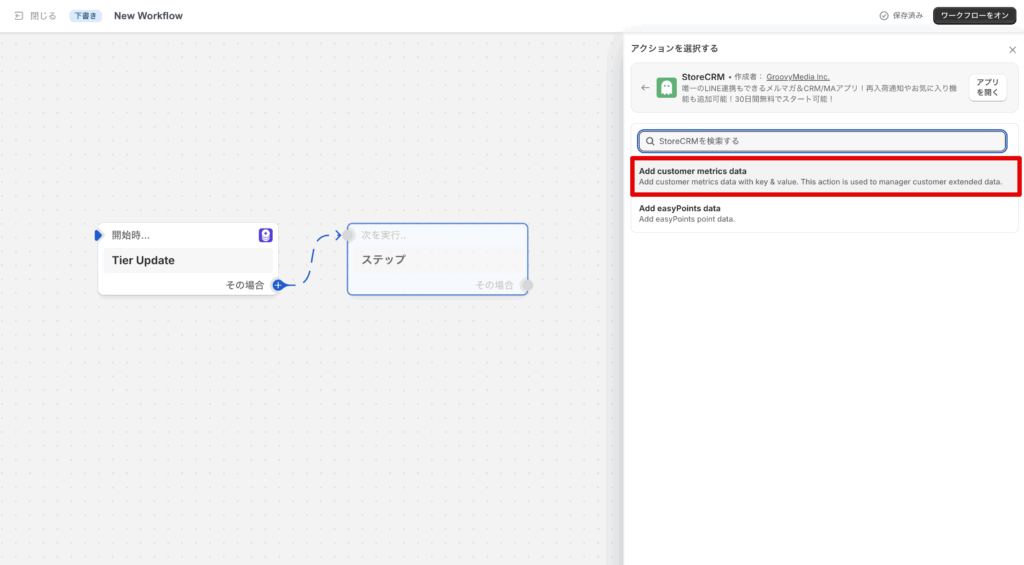This screenshot has width=1024, height=565.
Task: Click the 開始時... label on trigger card
Action: pyautogui.click(x=131, y=235)
